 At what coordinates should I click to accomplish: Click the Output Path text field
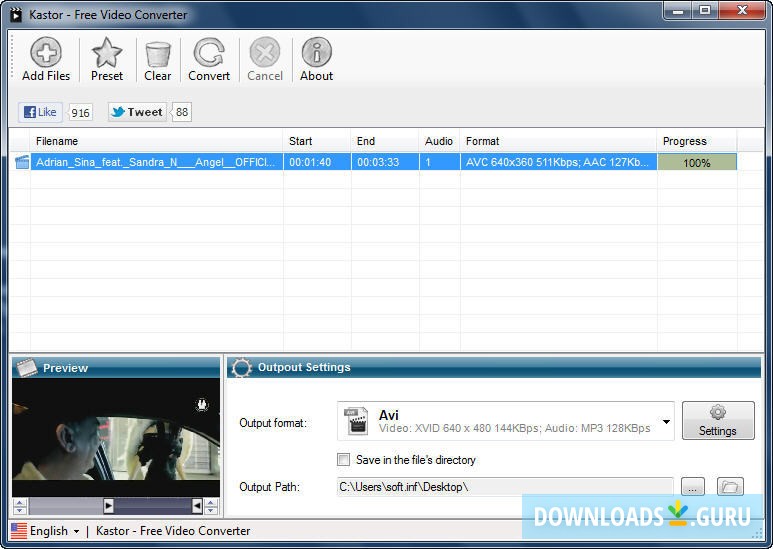(x=505, y=487)
